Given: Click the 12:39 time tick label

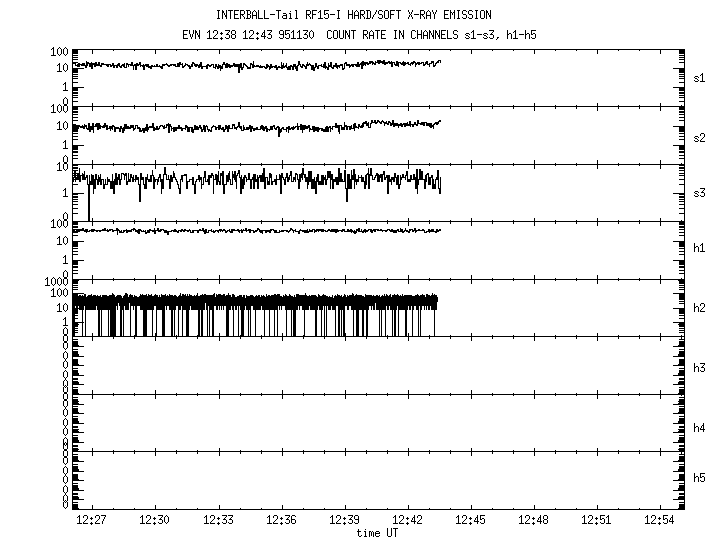Looking at the screenshot, I should click(344, 521).
